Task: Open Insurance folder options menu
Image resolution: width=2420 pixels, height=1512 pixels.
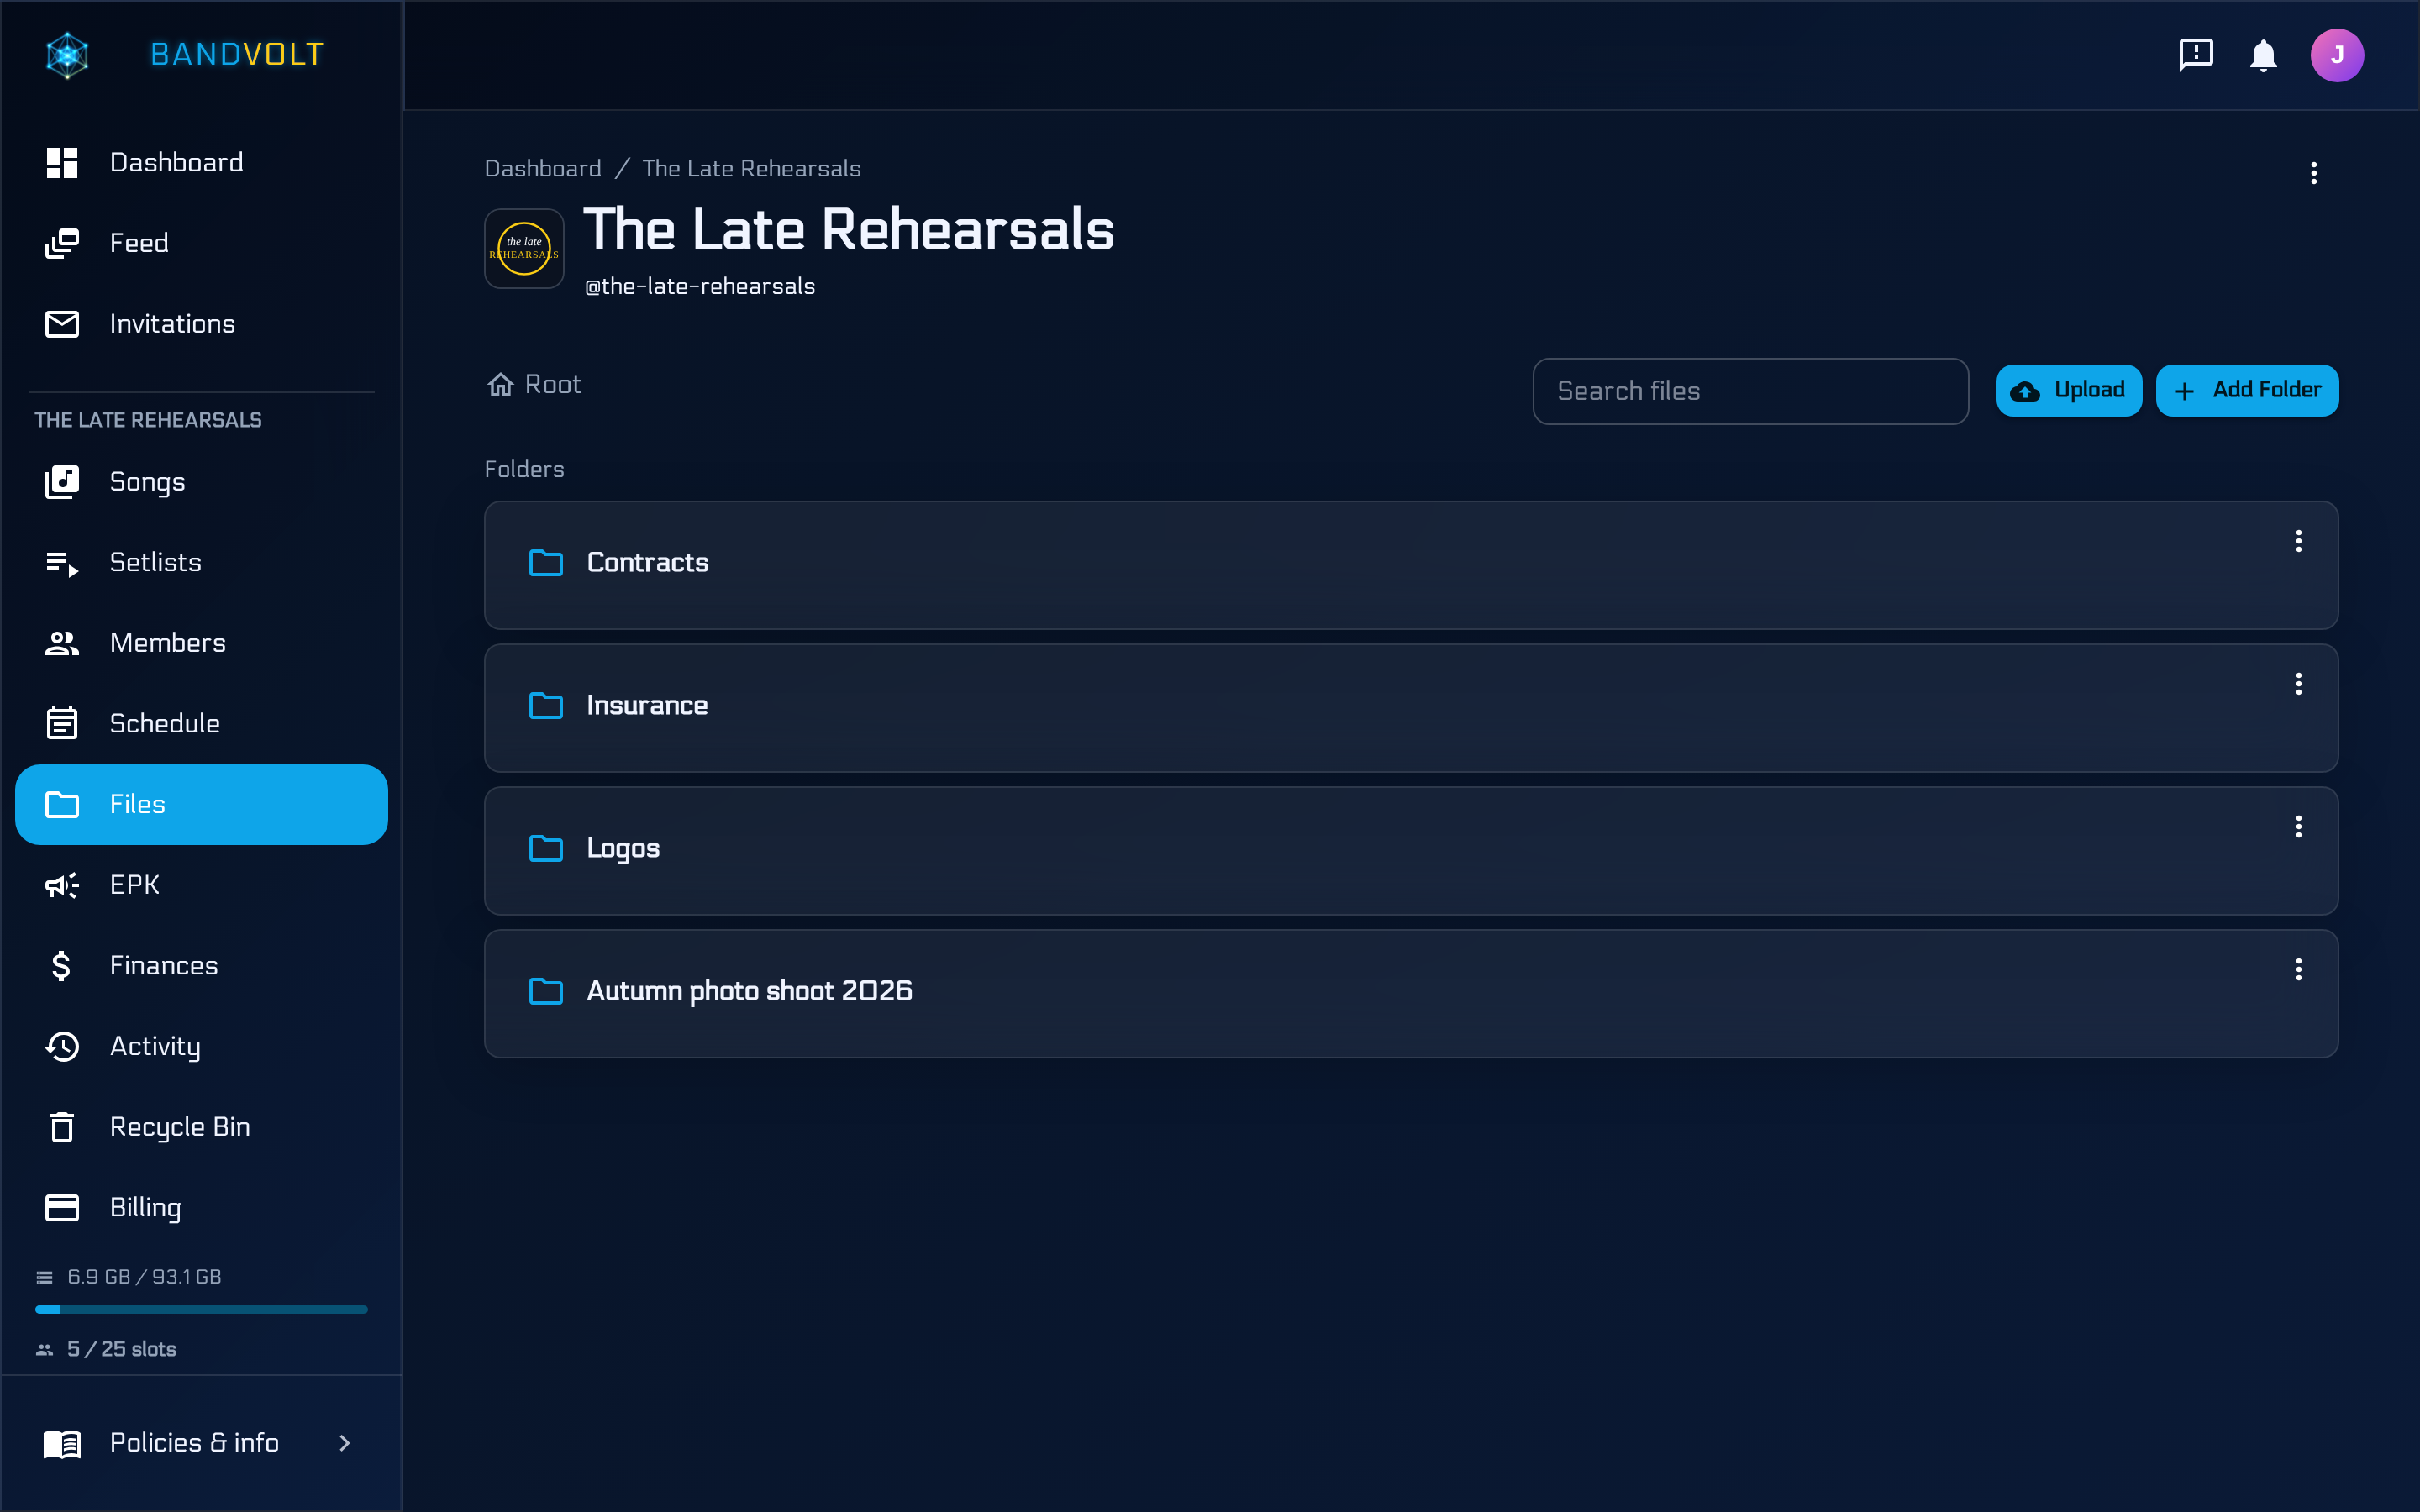Action: pos(2298,684)
